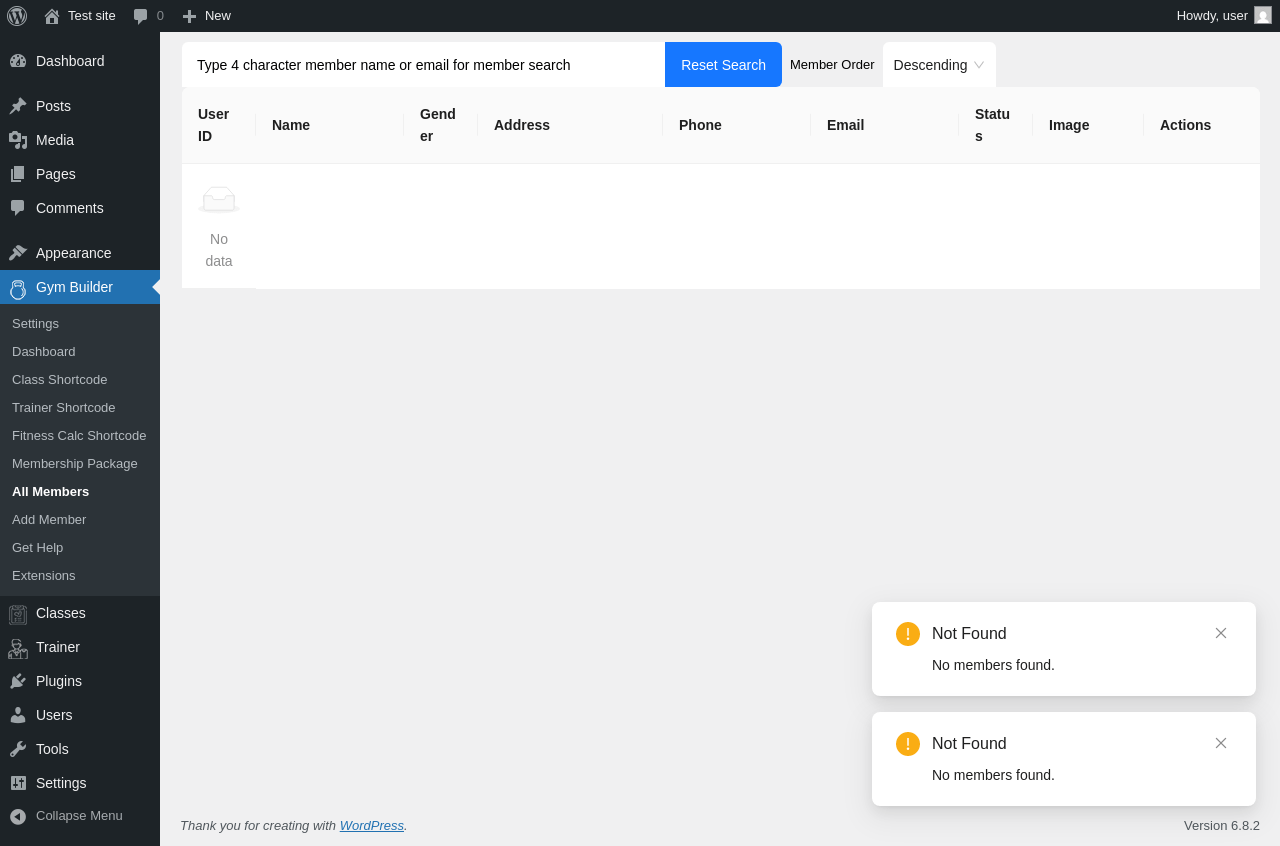Screen dimensions: 1280x846
Task: Click the Reset Search button
Action: pos(723,65)
